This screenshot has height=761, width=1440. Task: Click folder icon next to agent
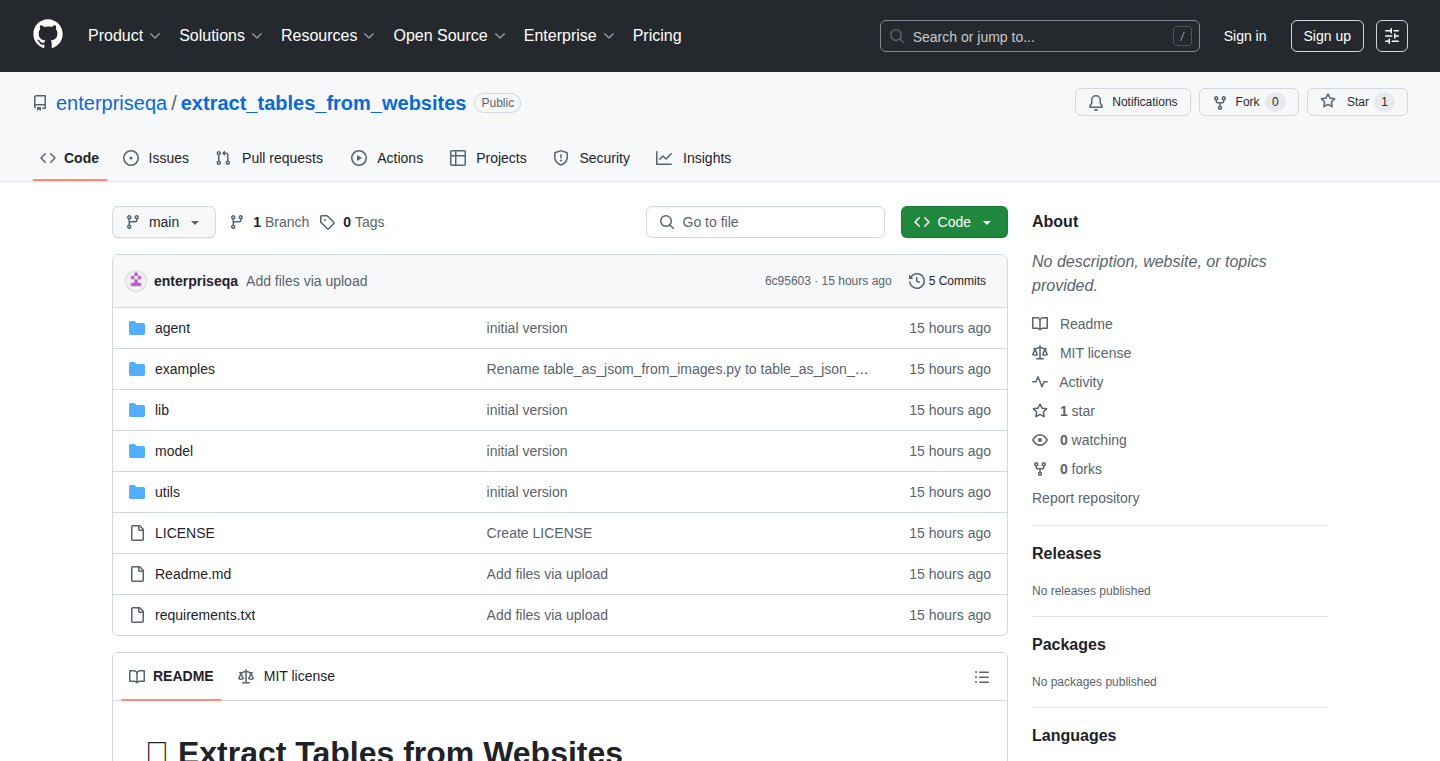pyautogui.click(x=137, y=328)
